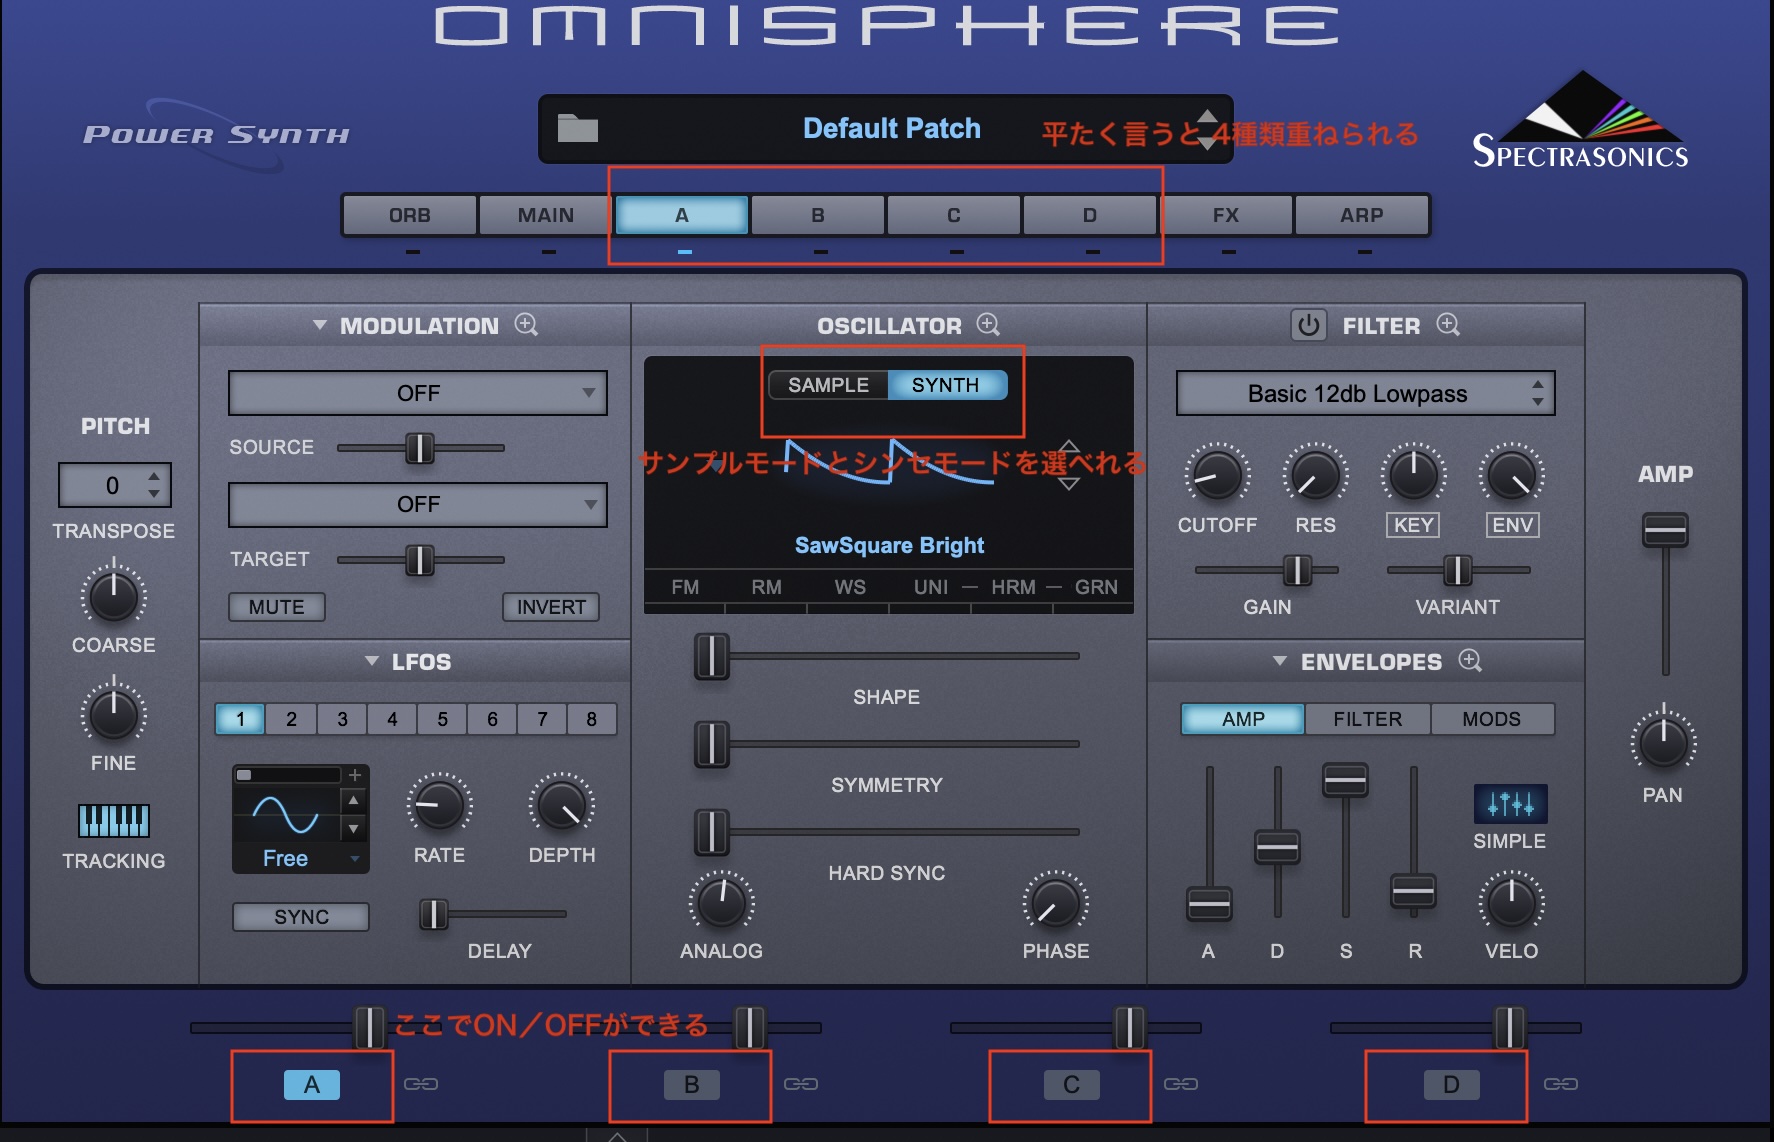
Task: Select LFO number 3
Action: (x=342, y=719)
